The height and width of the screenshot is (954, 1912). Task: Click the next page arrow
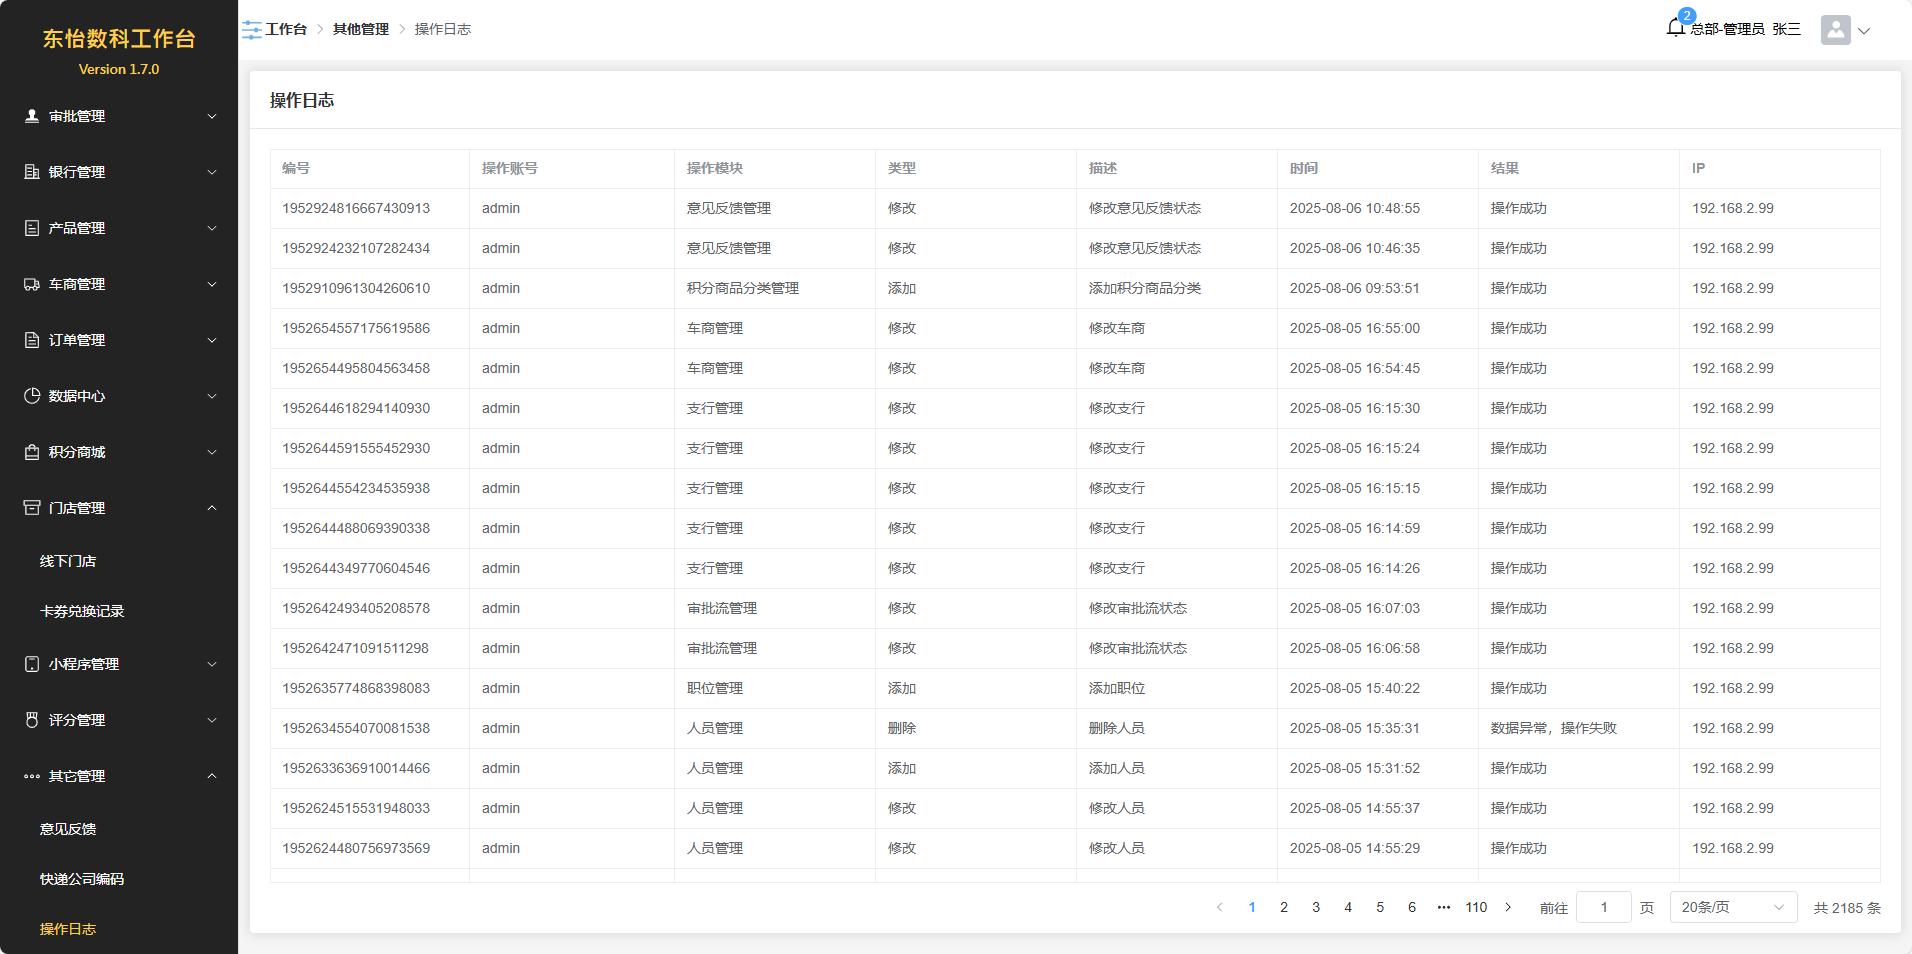point(1508,907)
